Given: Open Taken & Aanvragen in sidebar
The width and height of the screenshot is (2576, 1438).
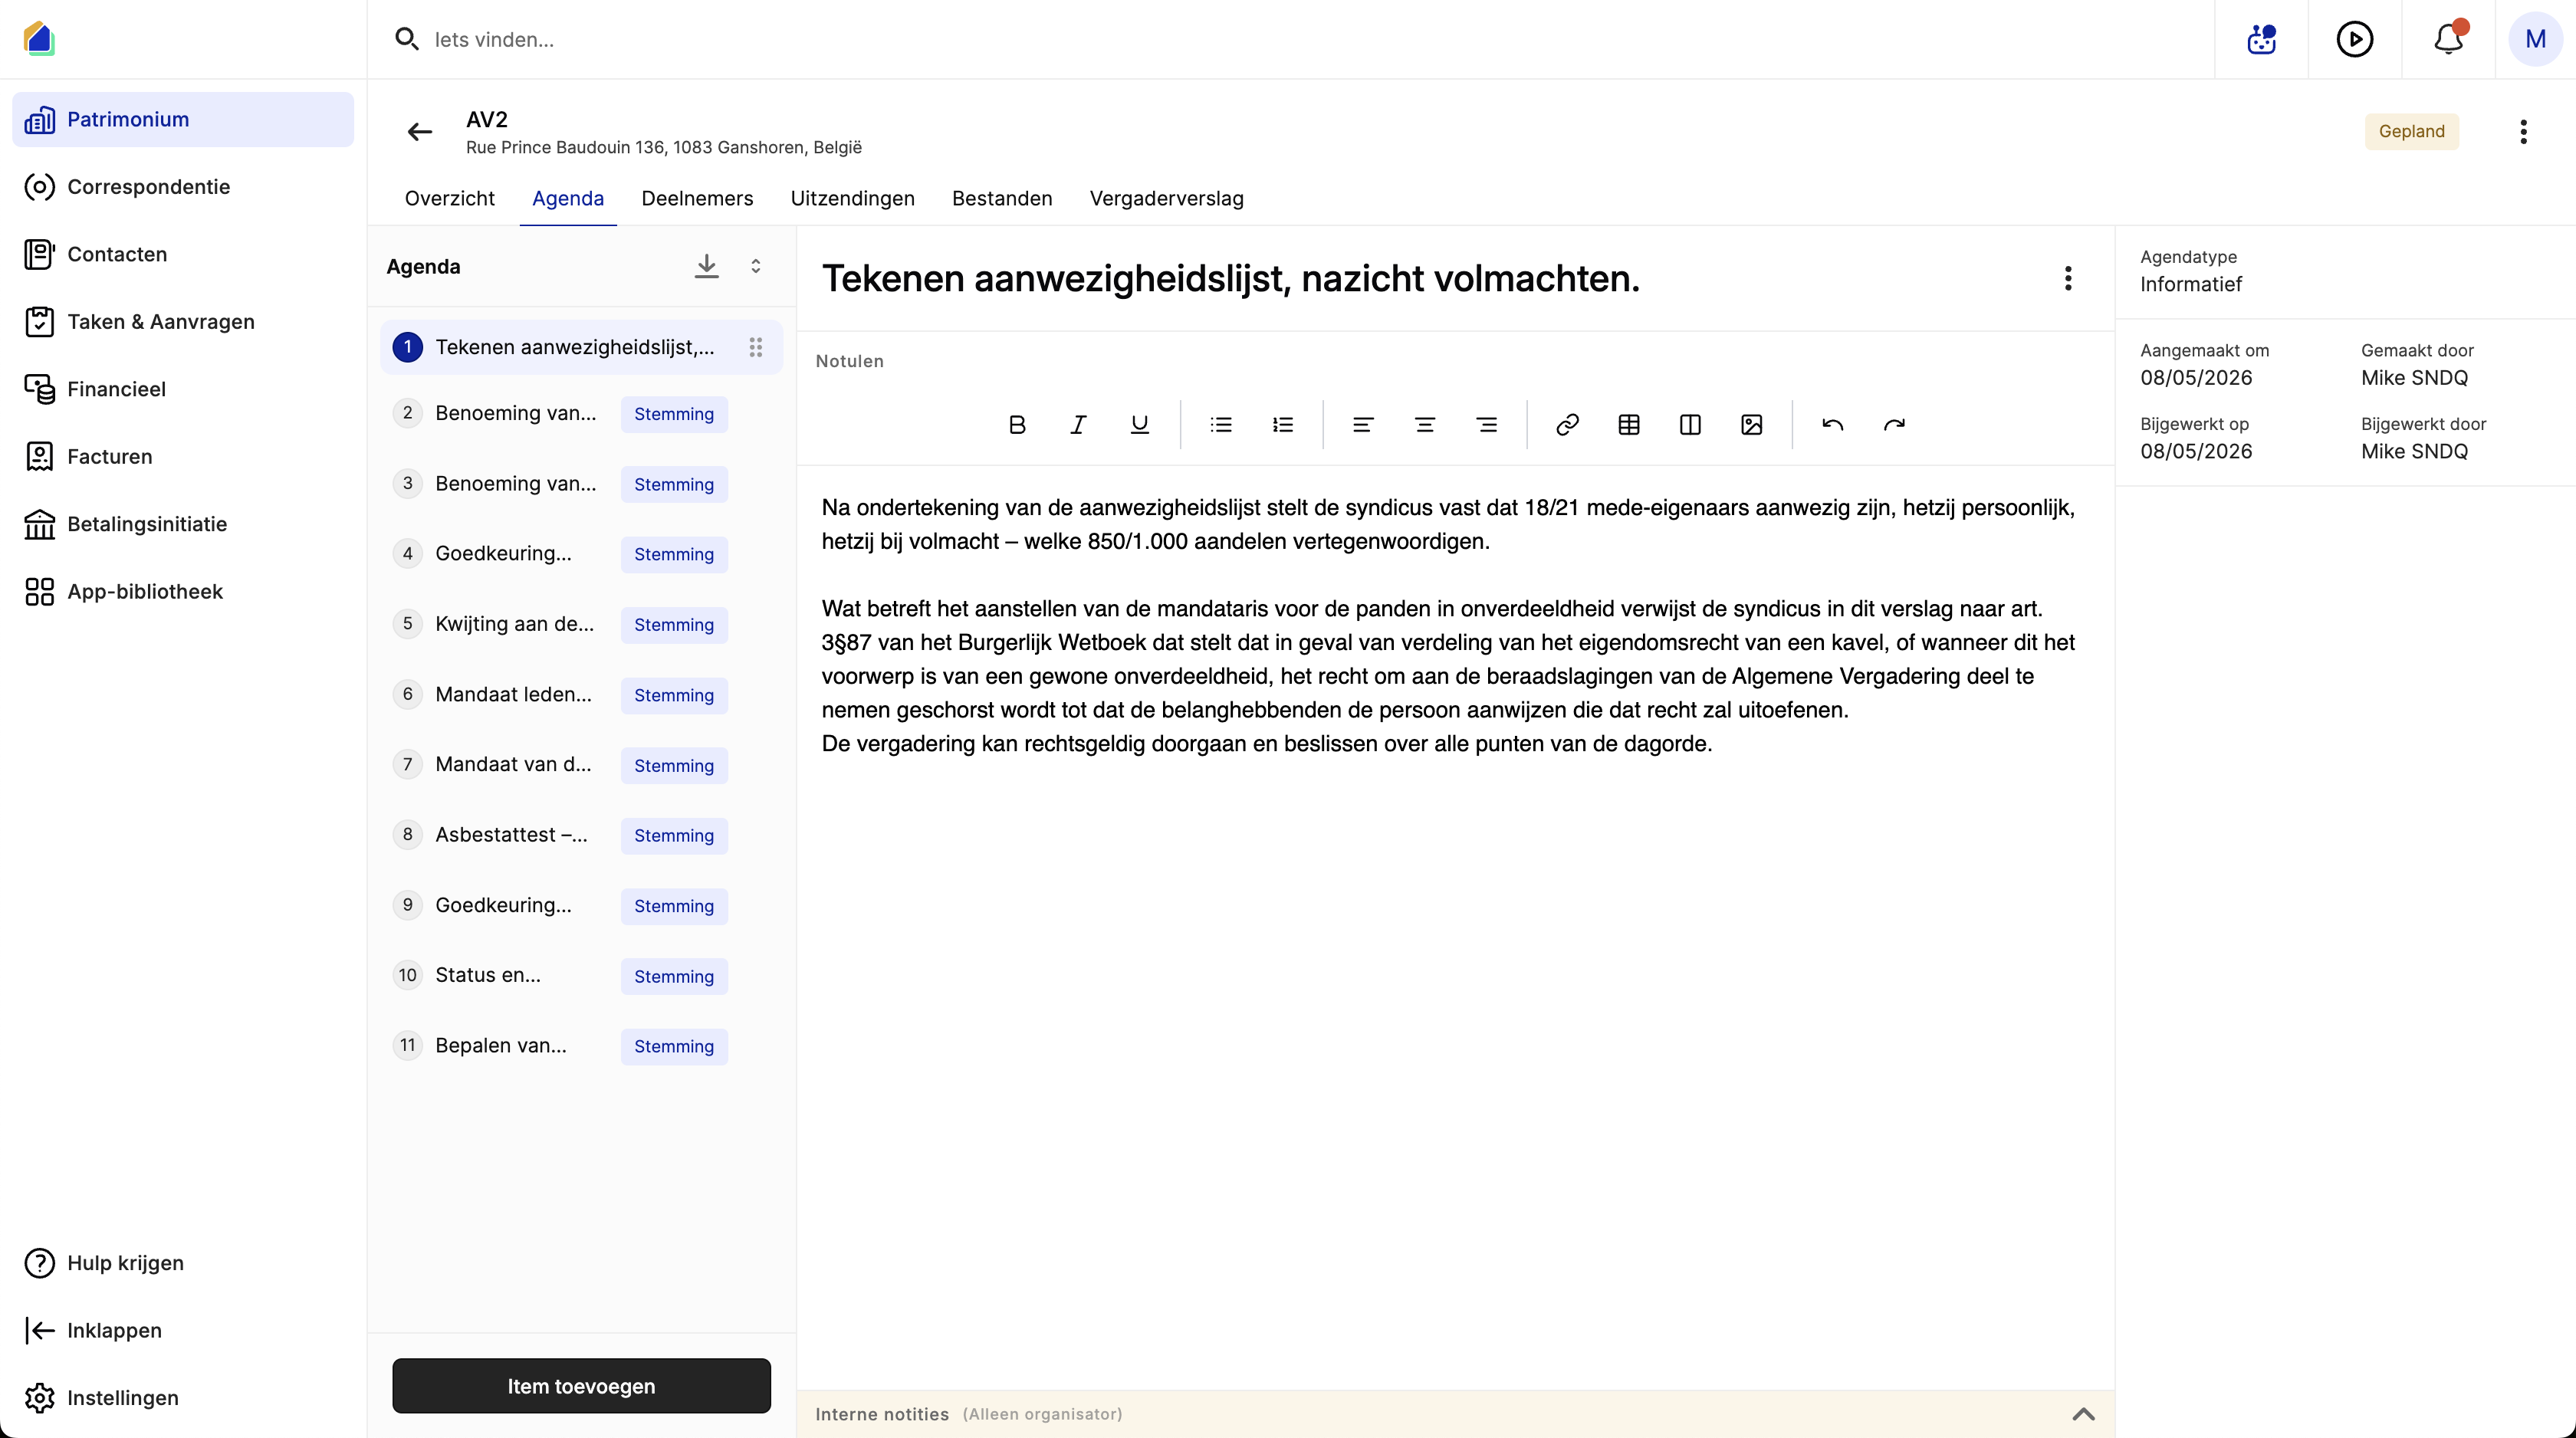Looking at the screenshot, I should [x=183, y=322].
